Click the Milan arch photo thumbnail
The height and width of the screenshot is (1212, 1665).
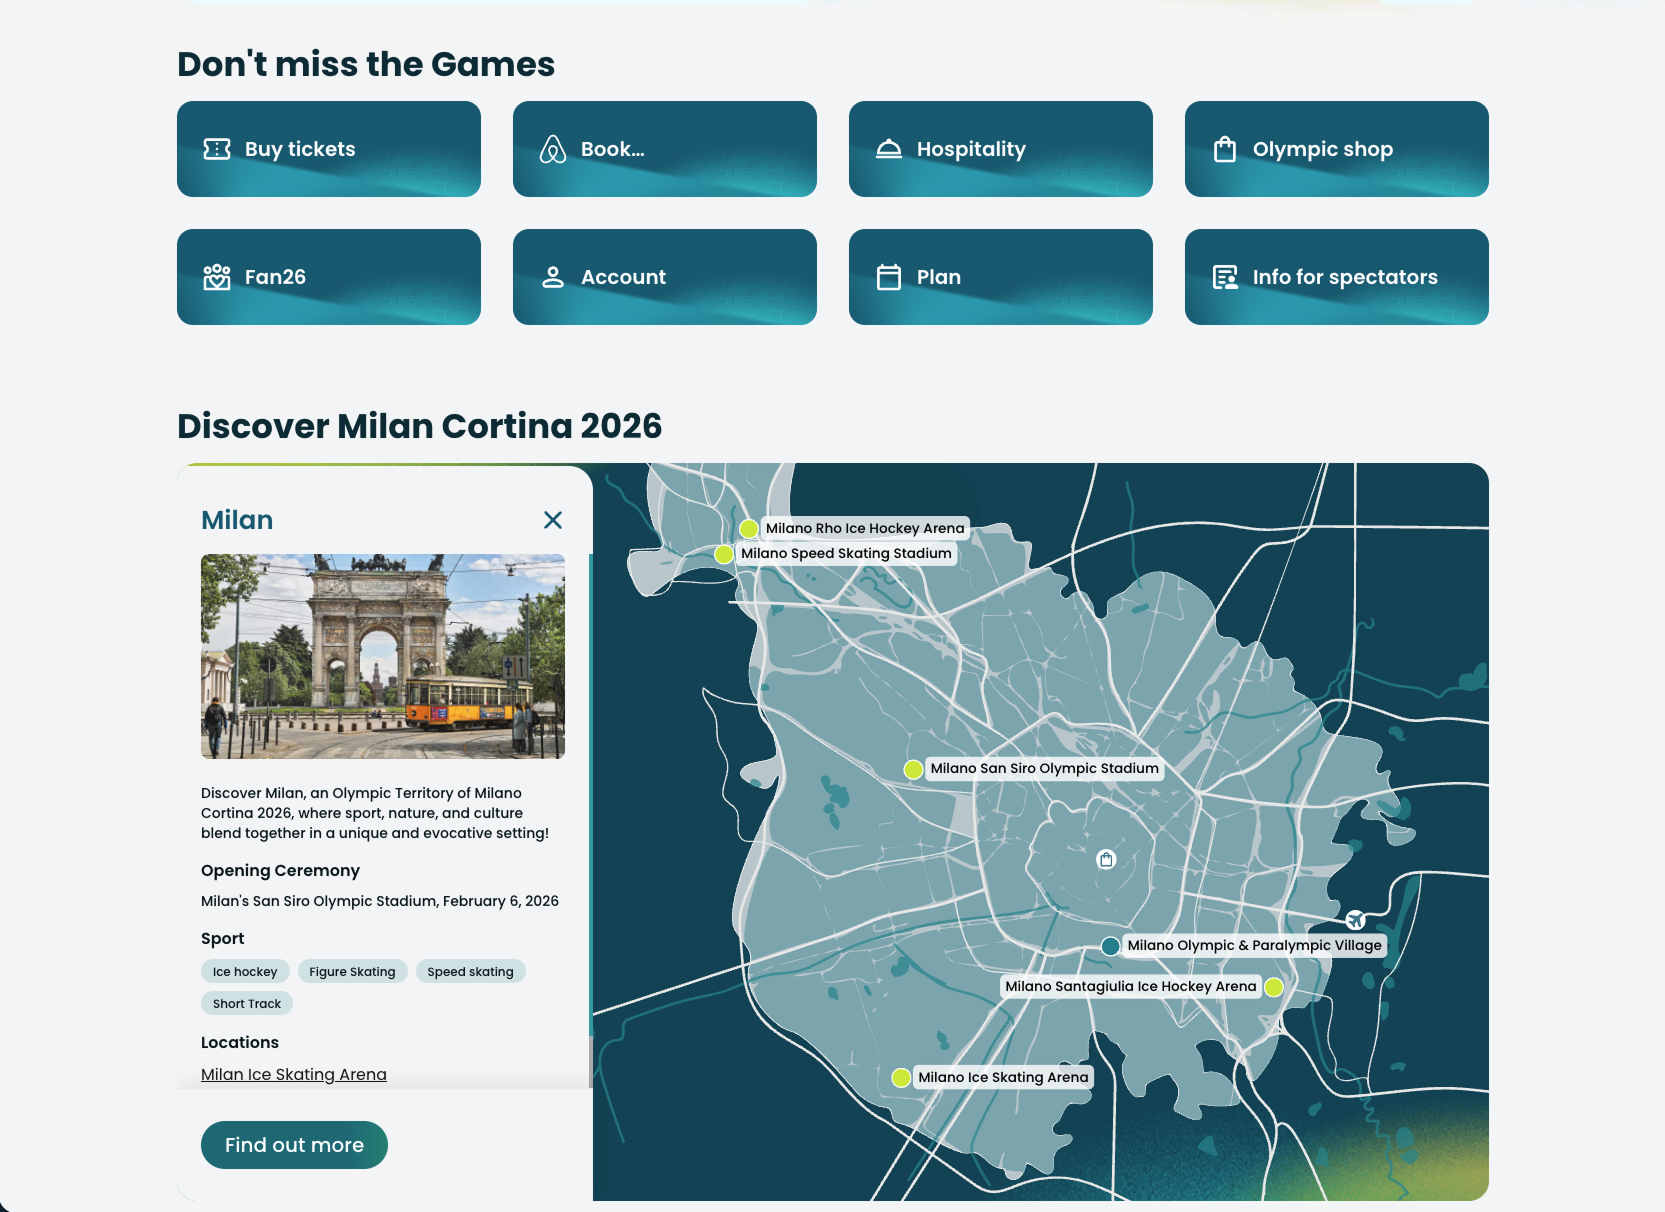[383, 656]
